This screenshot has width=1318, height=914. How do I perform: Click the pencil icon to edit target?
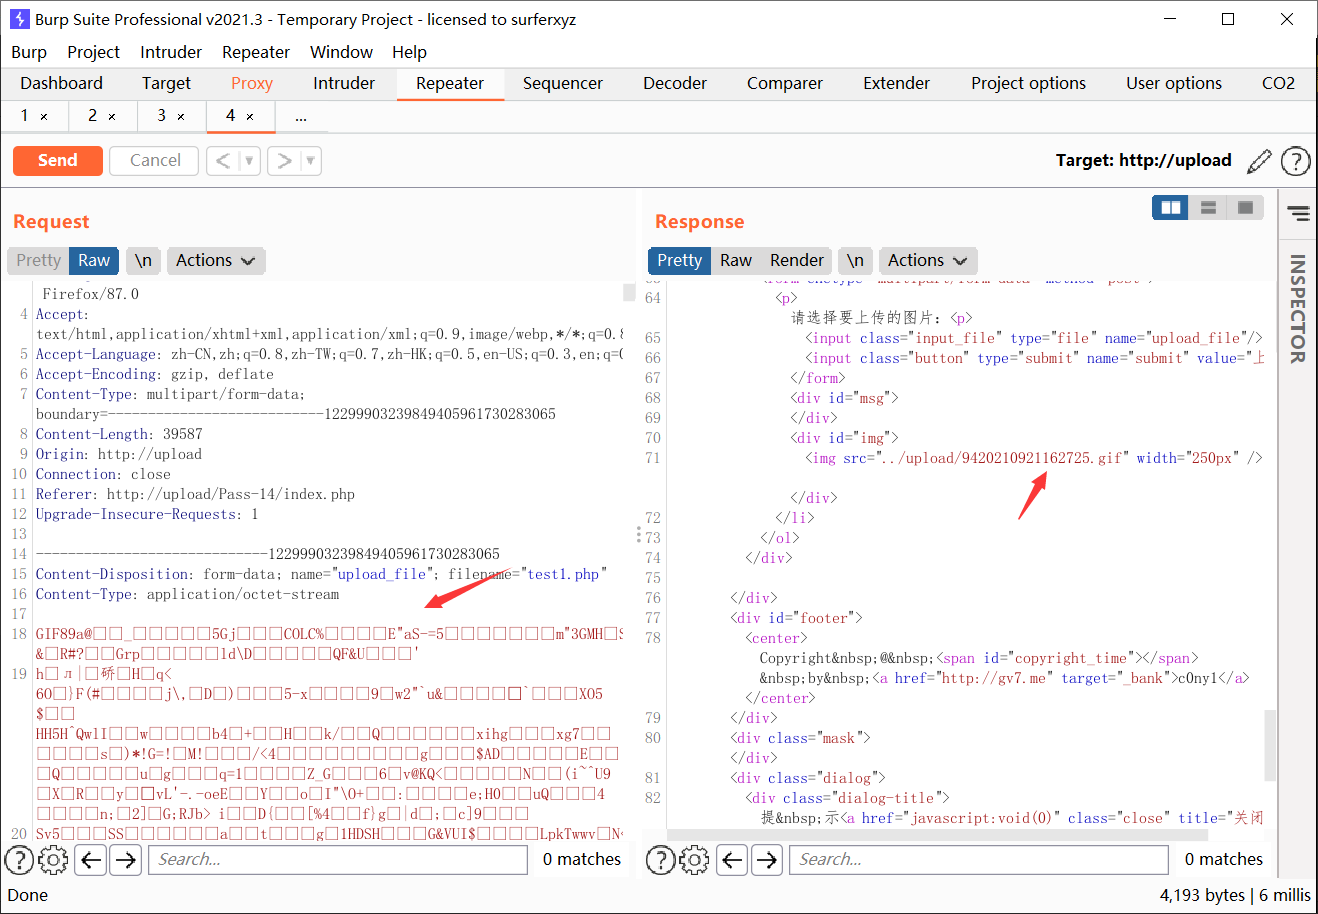[x=1260, y=161]
